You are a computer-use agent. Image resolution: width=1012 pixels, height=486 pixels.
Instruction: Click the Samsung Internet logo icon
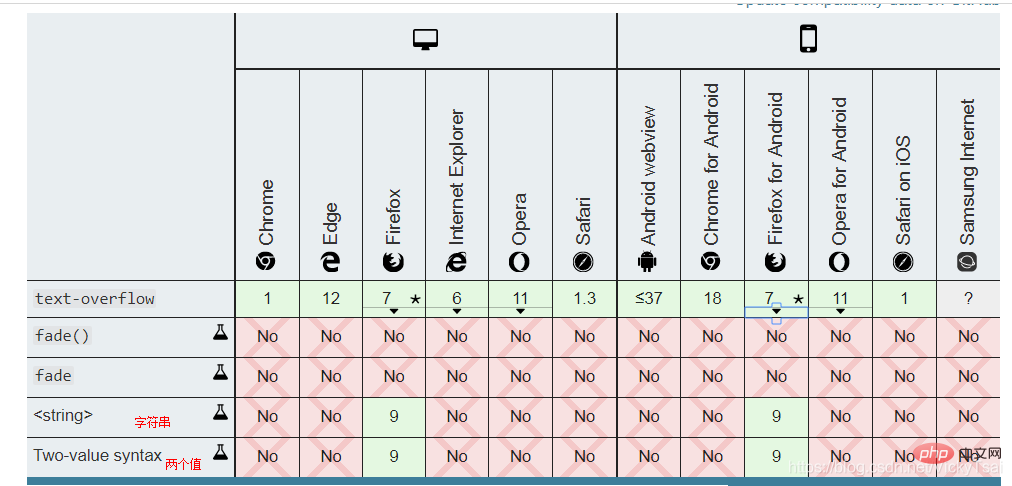967,261
